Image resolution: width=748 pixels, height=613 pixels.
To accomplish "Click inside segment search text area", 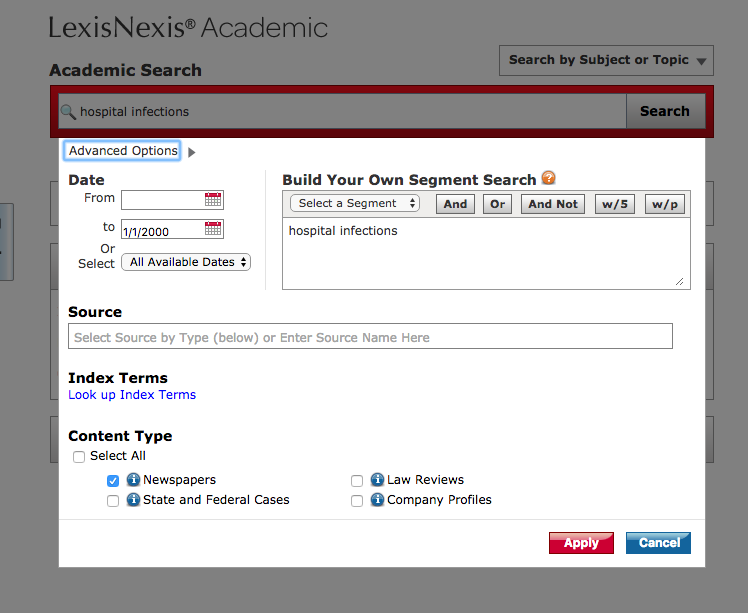I will pos(486,254).
